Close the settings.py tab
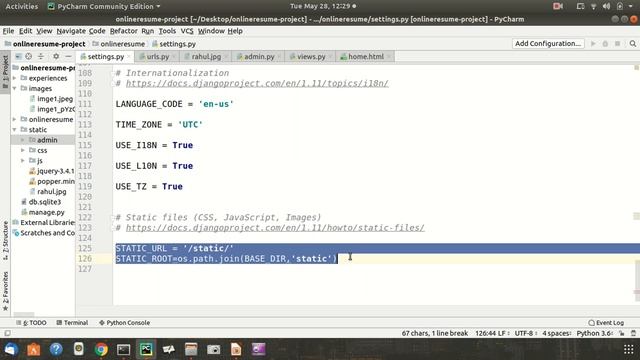 coord(129,57)
